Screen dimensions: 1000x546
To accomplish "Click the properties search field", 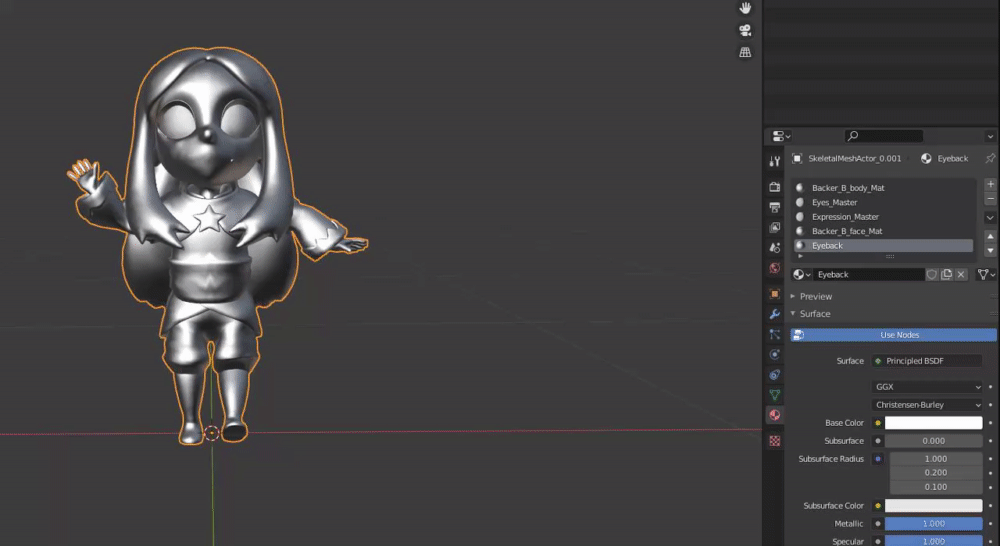I will 884,136.
